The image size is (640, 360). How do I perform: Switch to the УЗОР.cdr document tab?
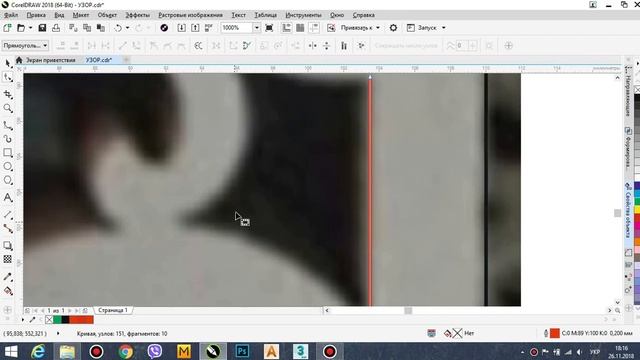(99, 60)
